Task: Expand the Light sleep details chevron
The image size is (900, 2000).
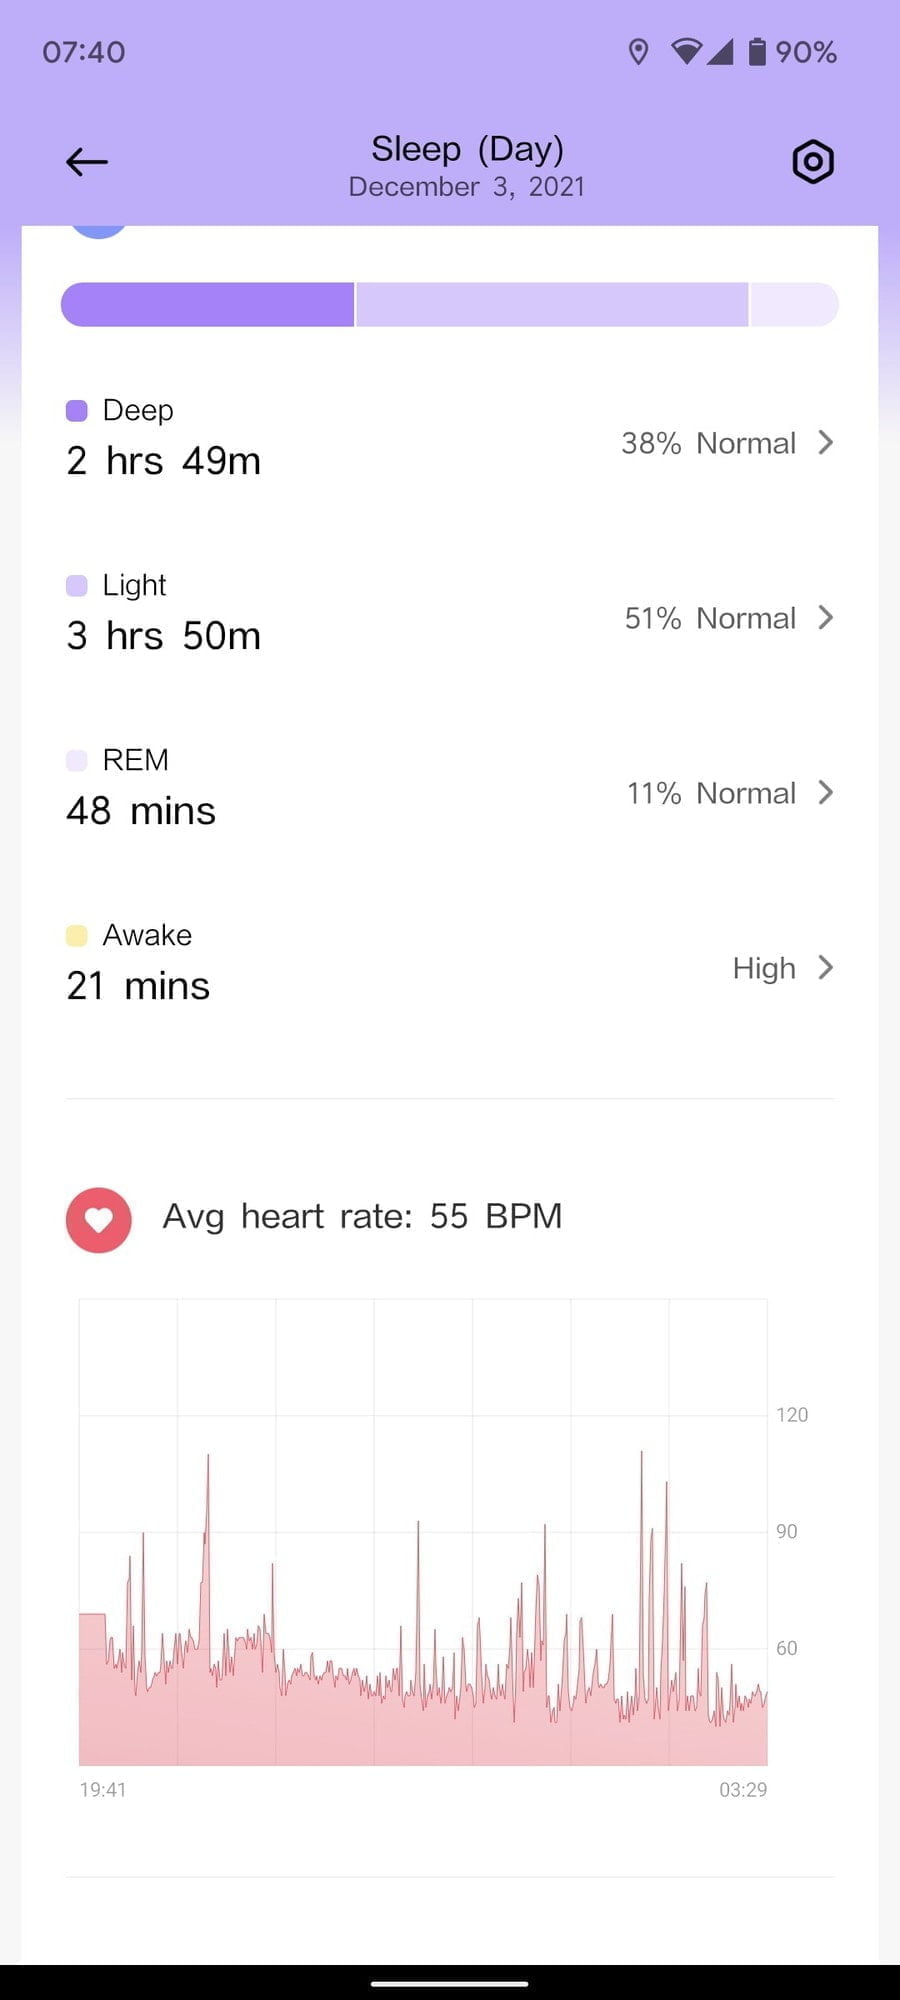Action: tap(825, 618)
